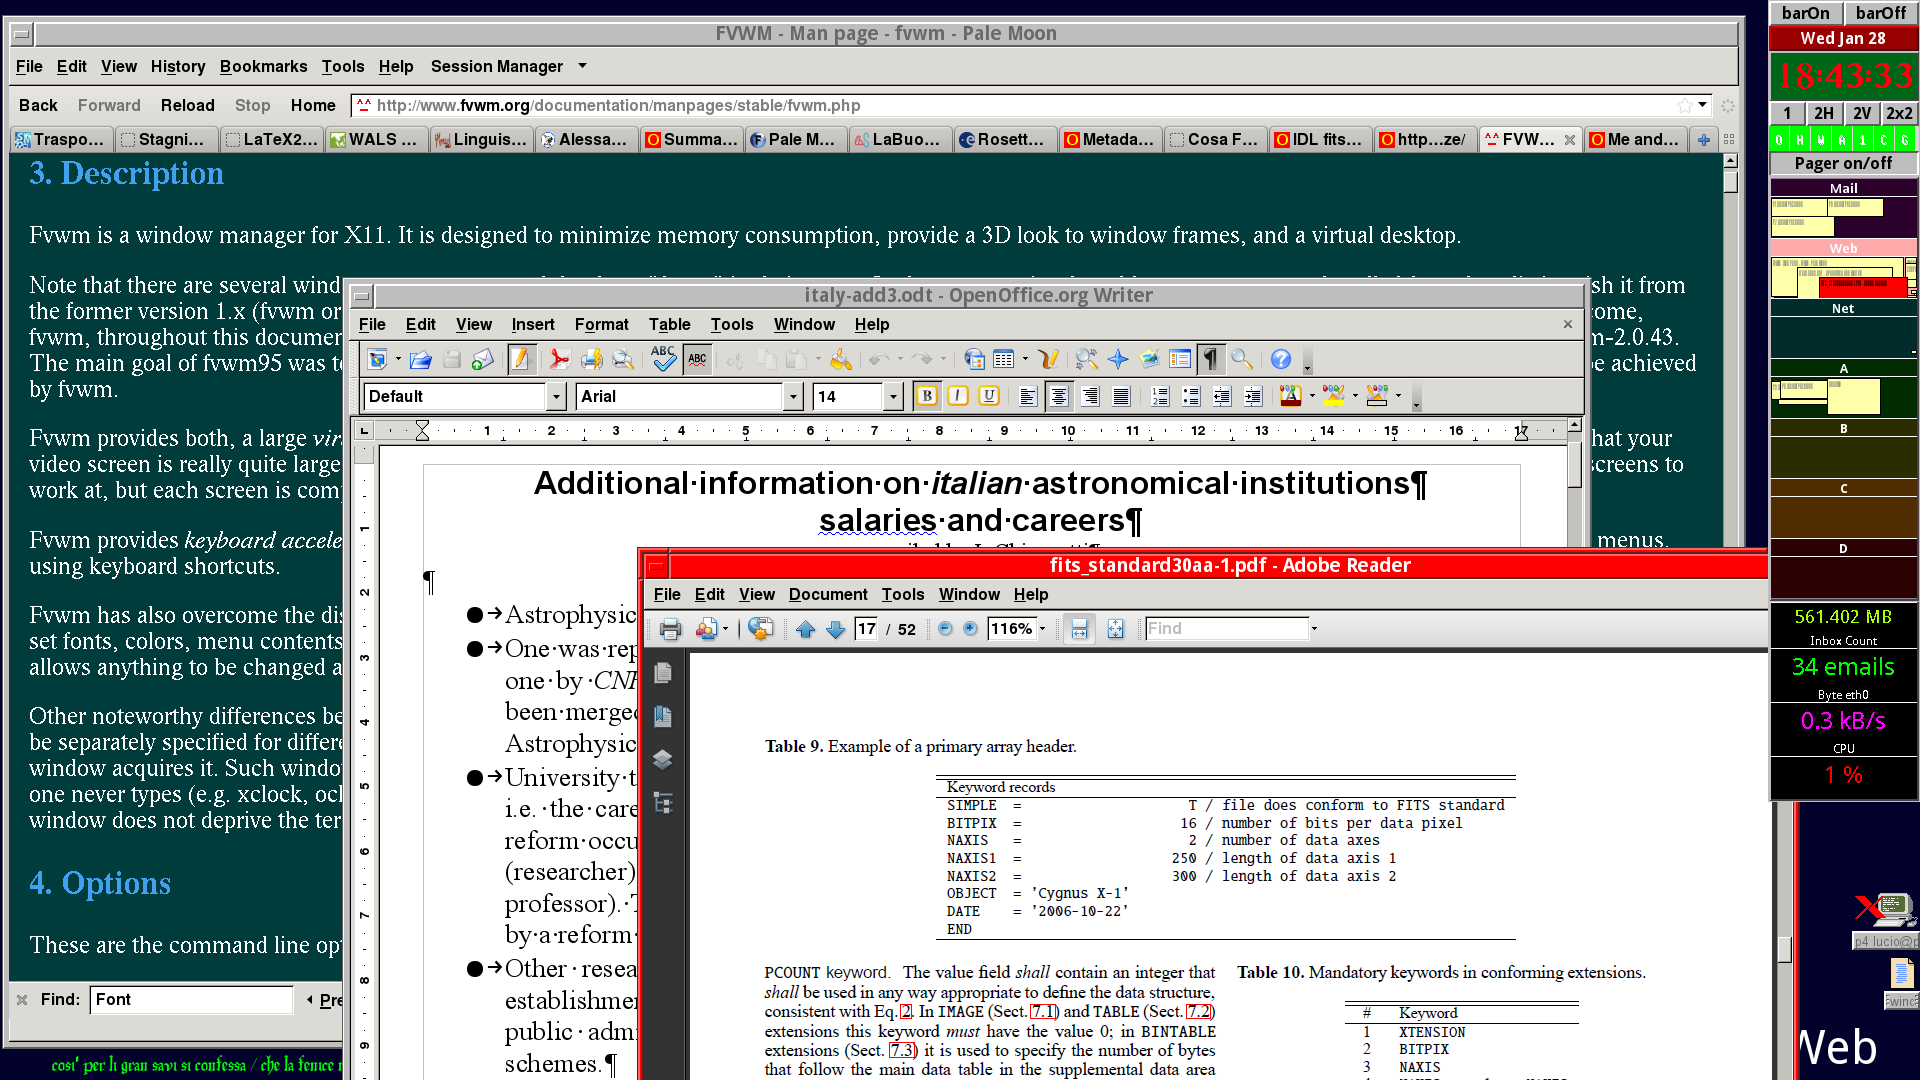This screenshot has height=1080, width=1920.
Task: Click Reload button in Pale Moon
Action: click(188, 105)
